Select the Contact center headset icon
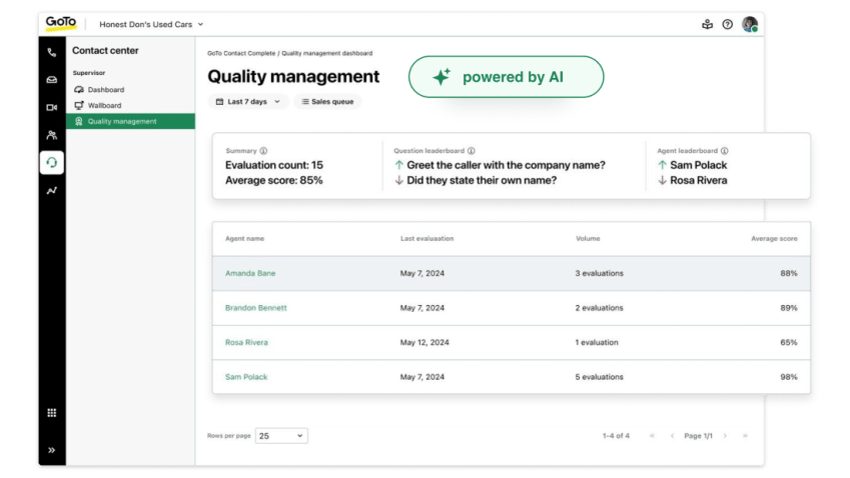The height and width of the screenshot is (478, 850). [51, 162]
